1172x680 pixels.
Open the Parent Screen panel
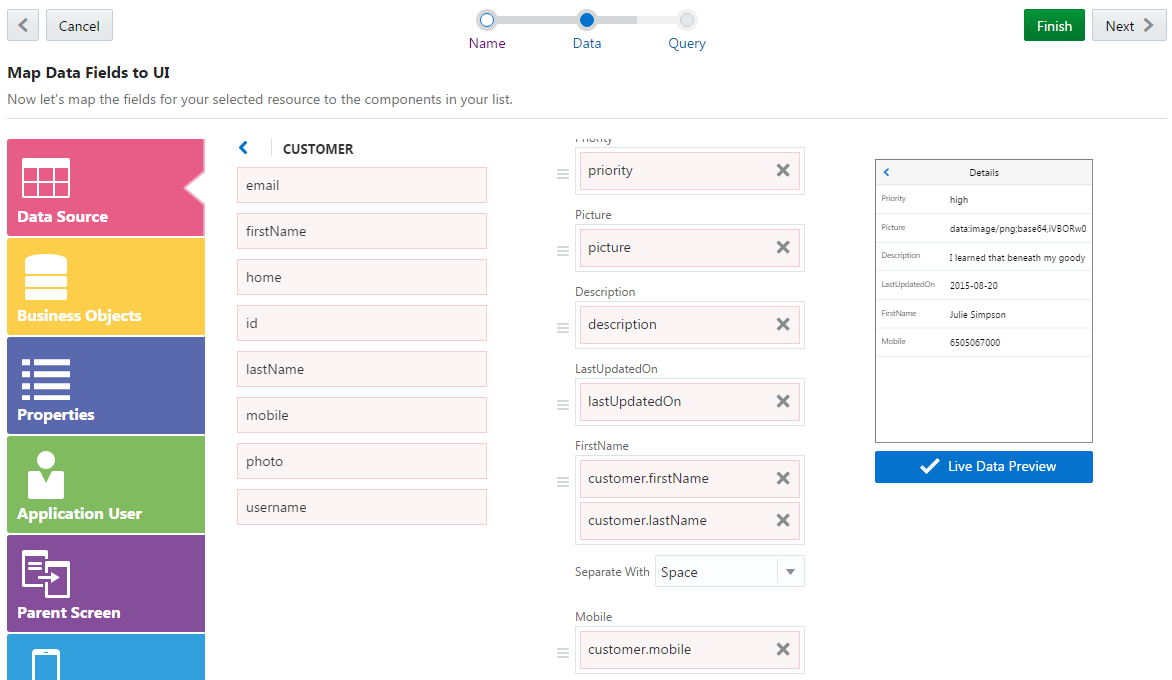[x=106, y=583]
